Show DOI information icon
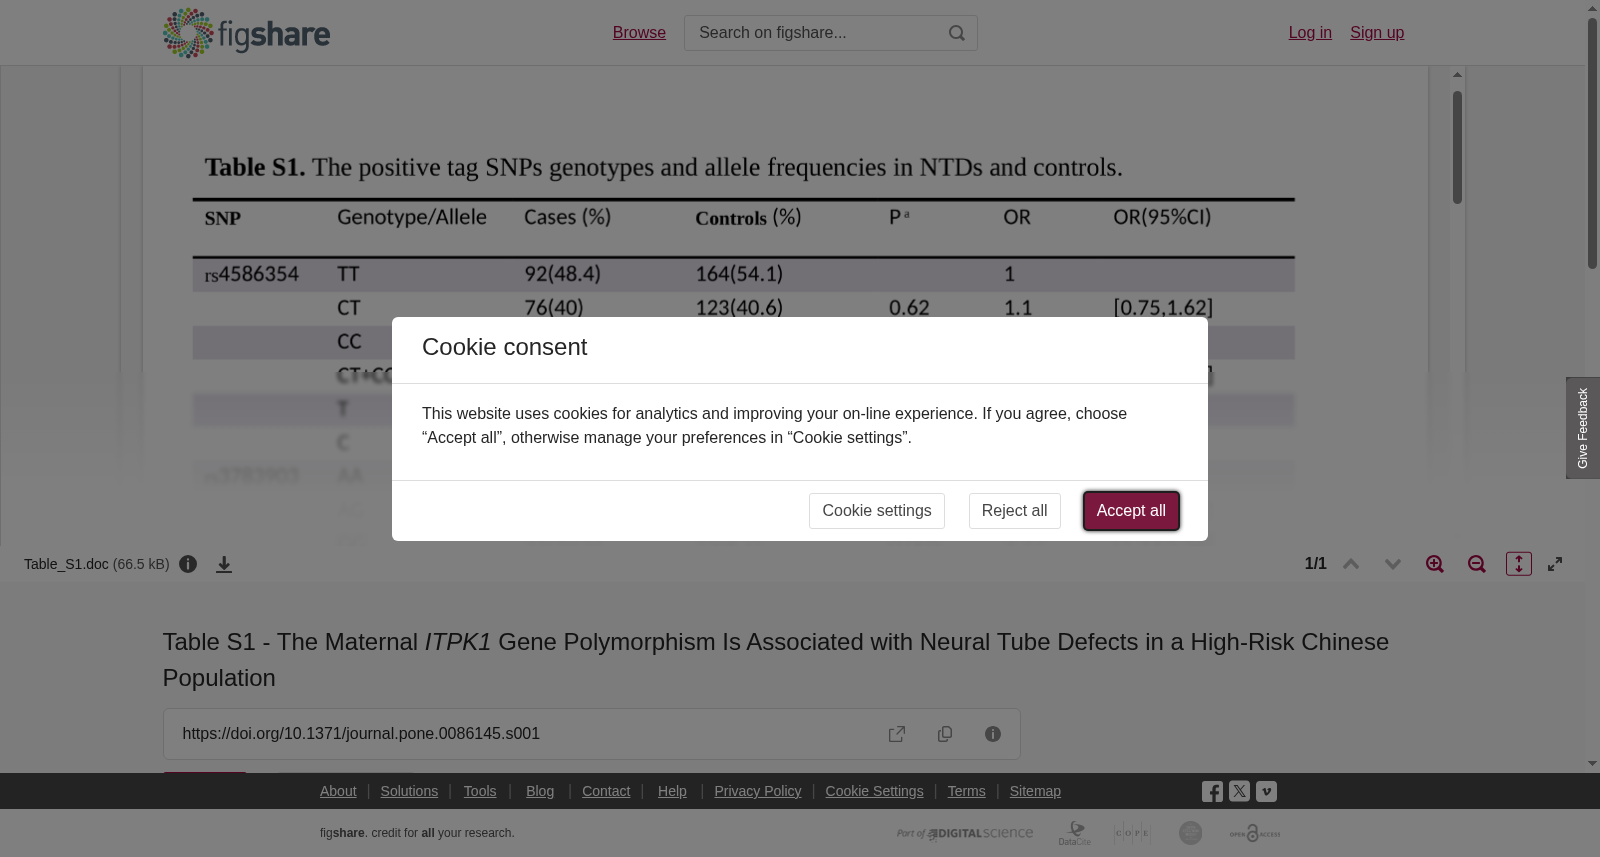Image resolution: width=1600 pixels, height=857 pixels. 993,734
